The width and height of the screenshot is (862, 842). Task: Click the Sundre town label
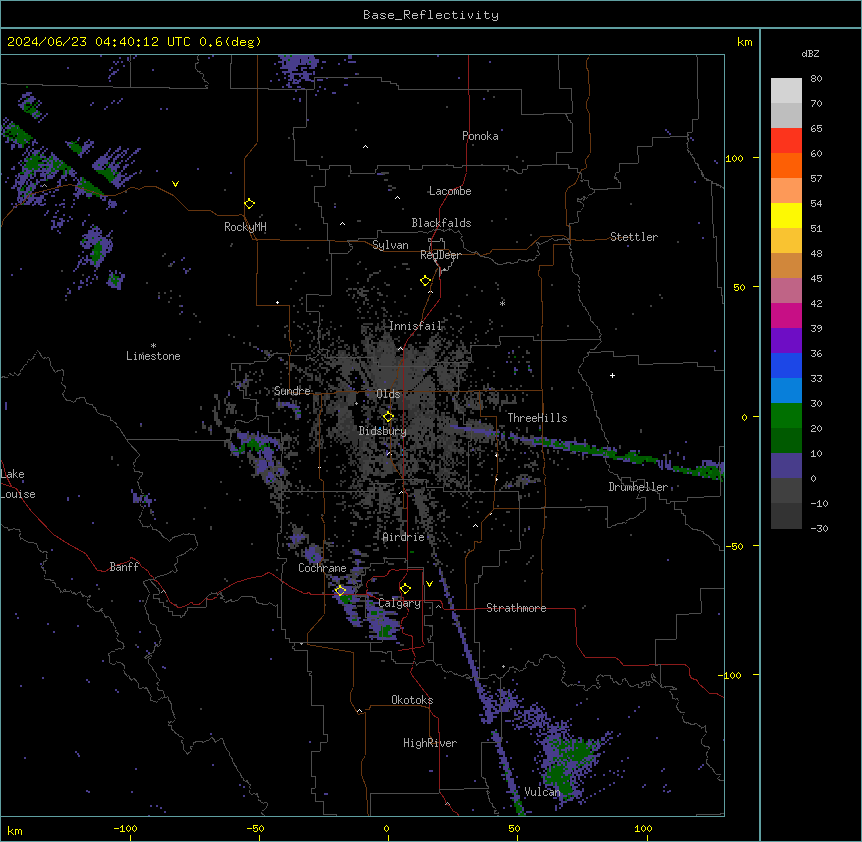pos(292,391)
